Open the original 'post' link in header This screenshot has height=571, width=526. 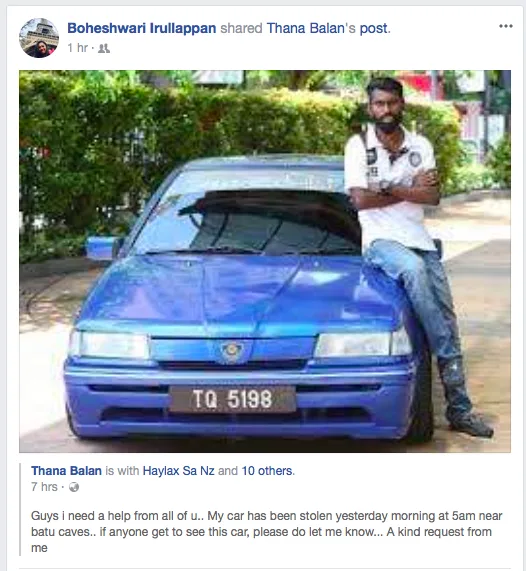[x=373, y=28]
